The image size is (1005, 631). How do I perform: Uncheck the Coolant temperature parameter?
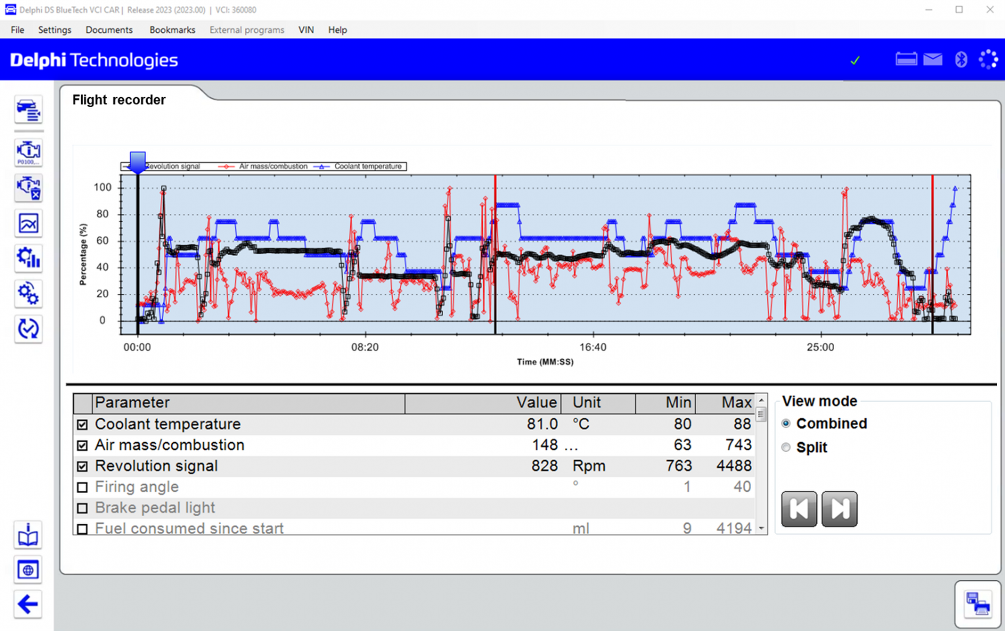click(x=83, y=425)
